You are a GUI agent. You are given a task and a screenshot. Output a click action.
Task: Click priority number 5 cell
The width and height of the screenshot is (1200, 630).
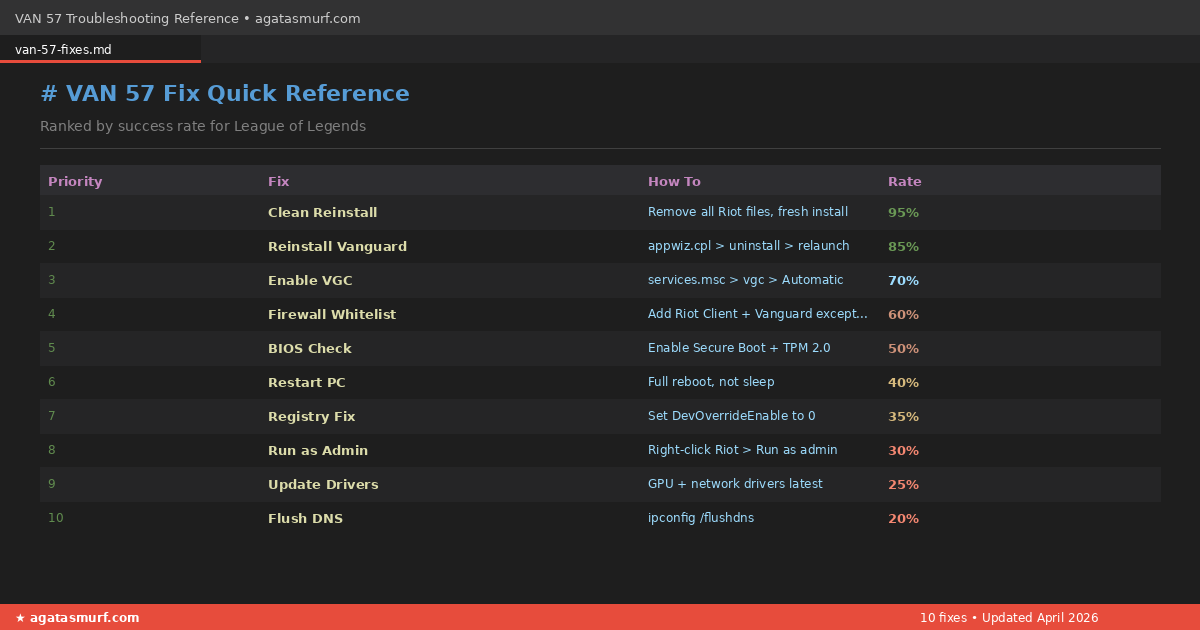coord(52,348)
